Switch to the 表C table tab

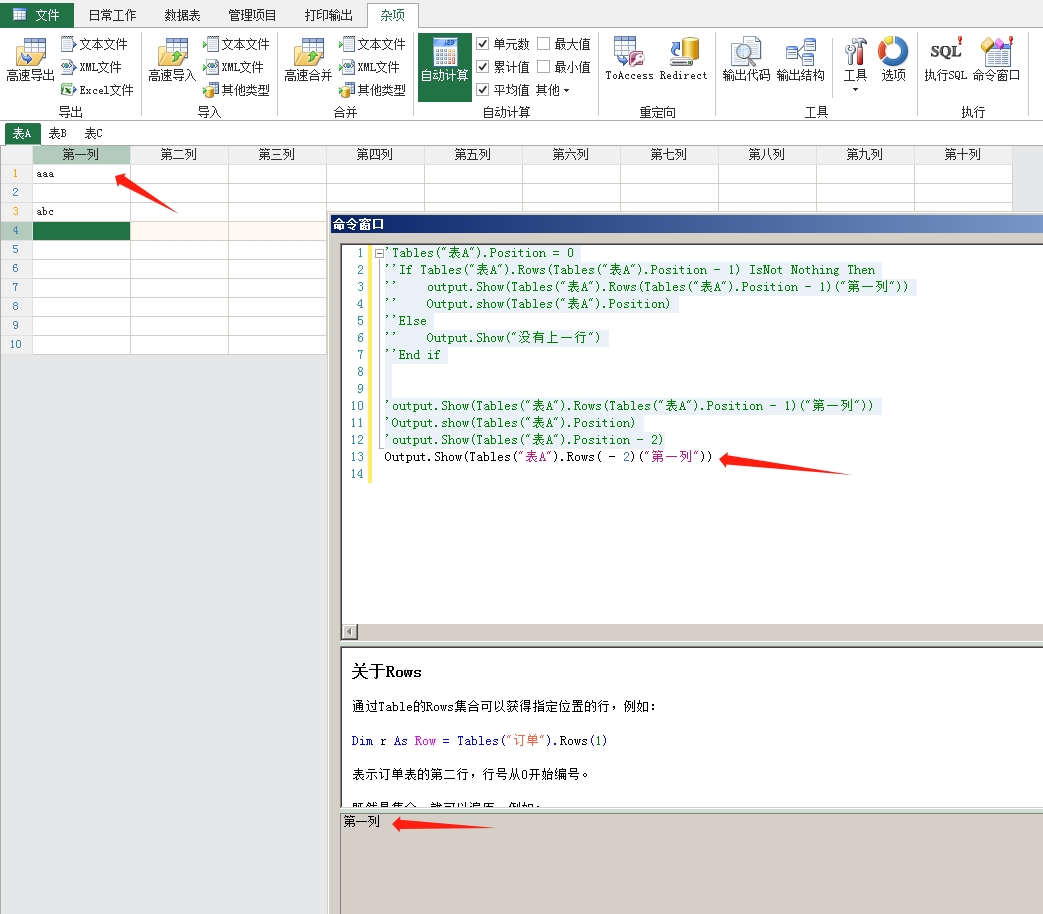point(94,133)
